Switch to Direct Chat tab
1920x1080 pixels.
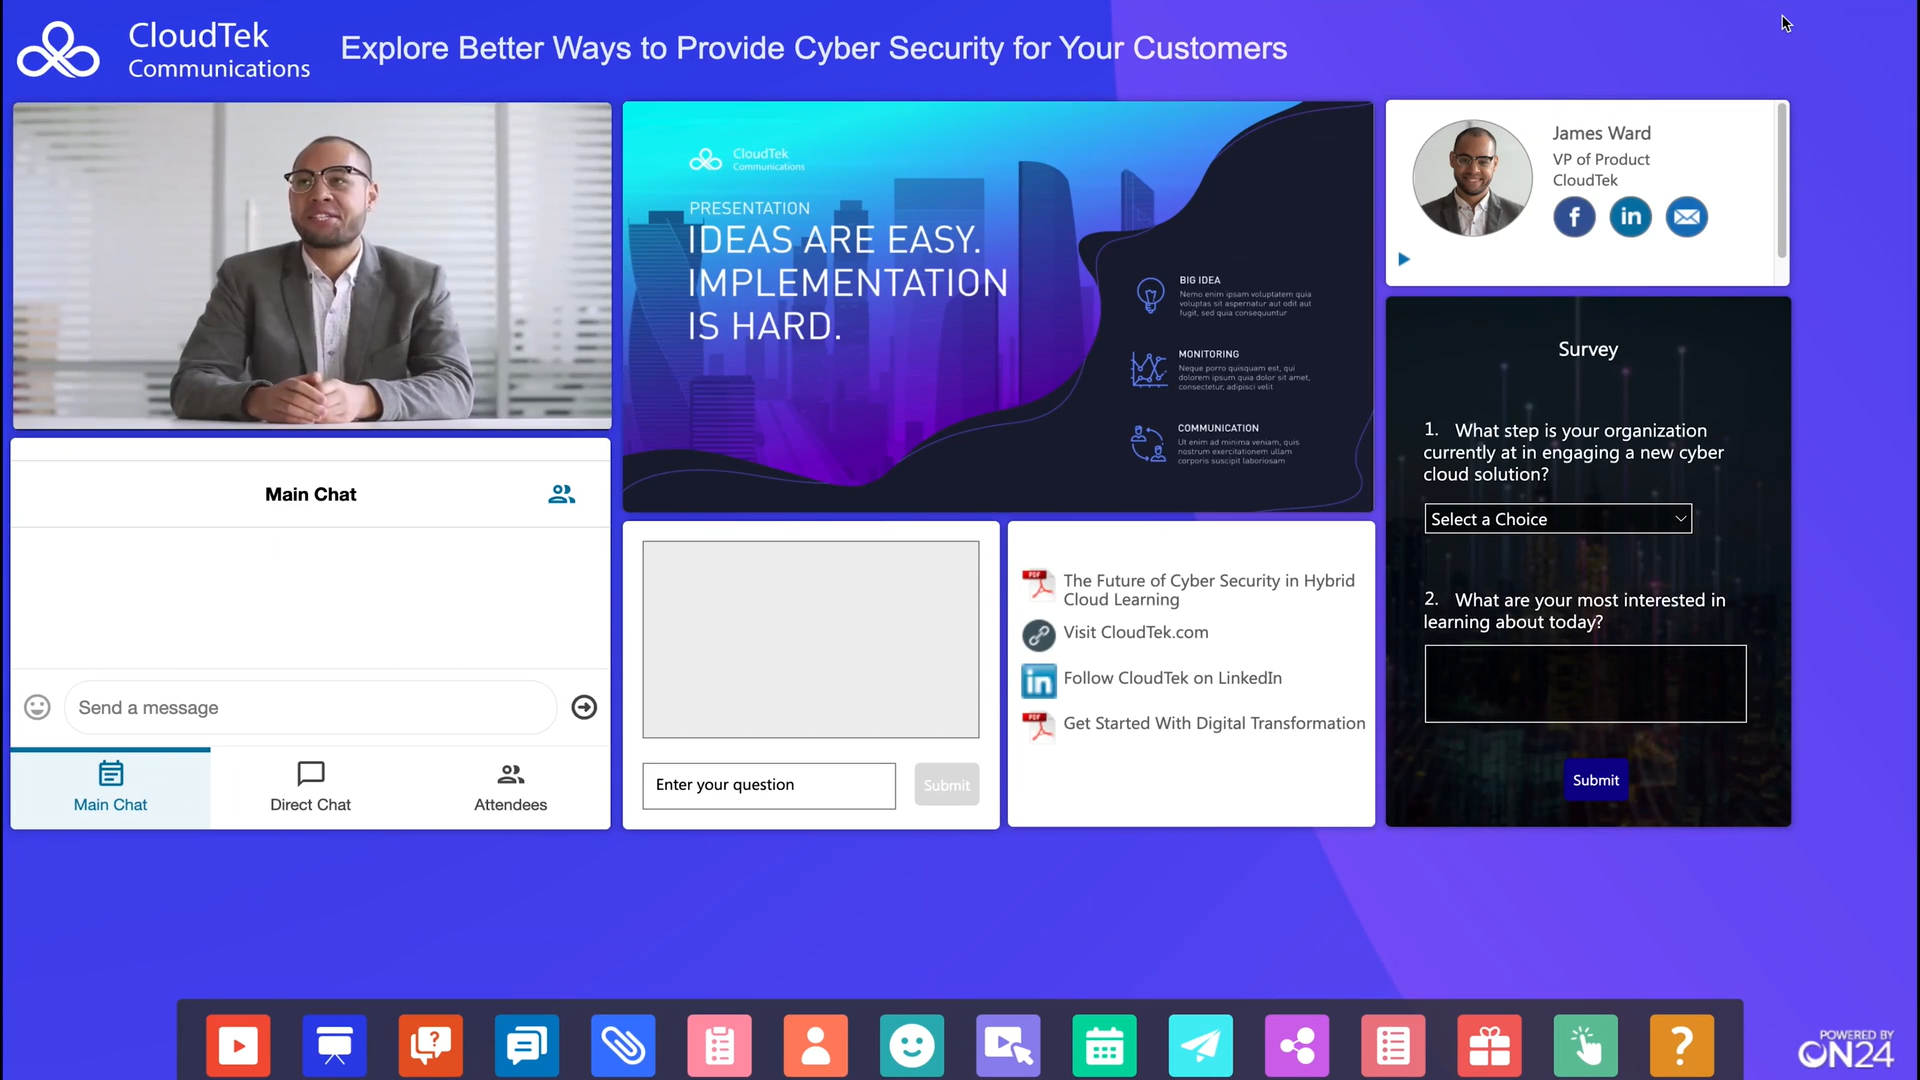310,786
